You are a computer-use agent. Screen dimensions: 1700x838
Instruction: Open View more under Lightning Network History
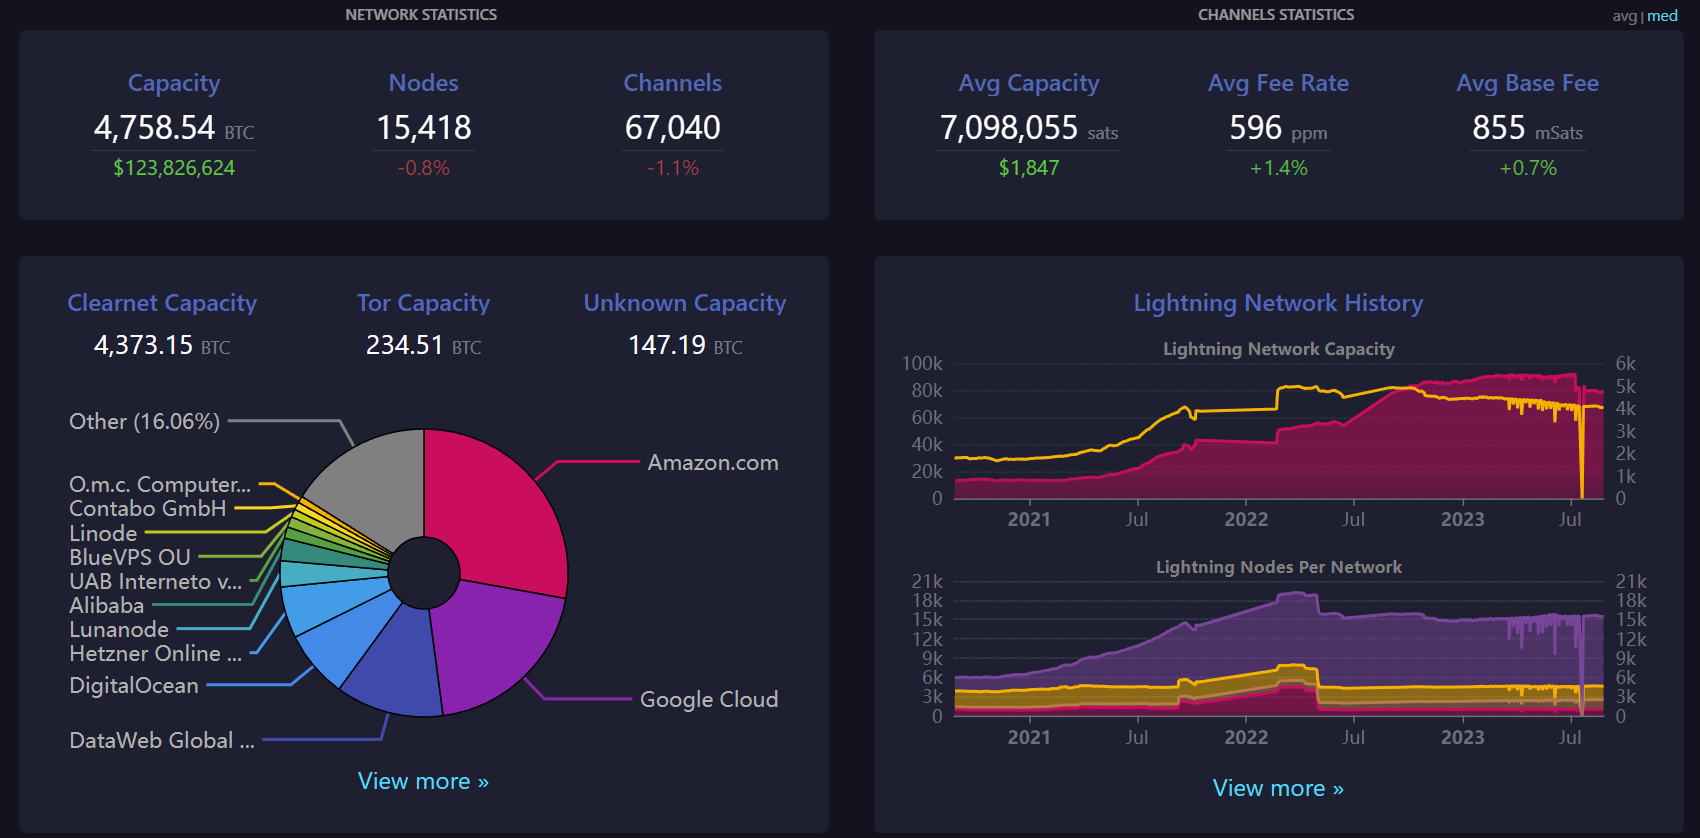click(1277, 788)
